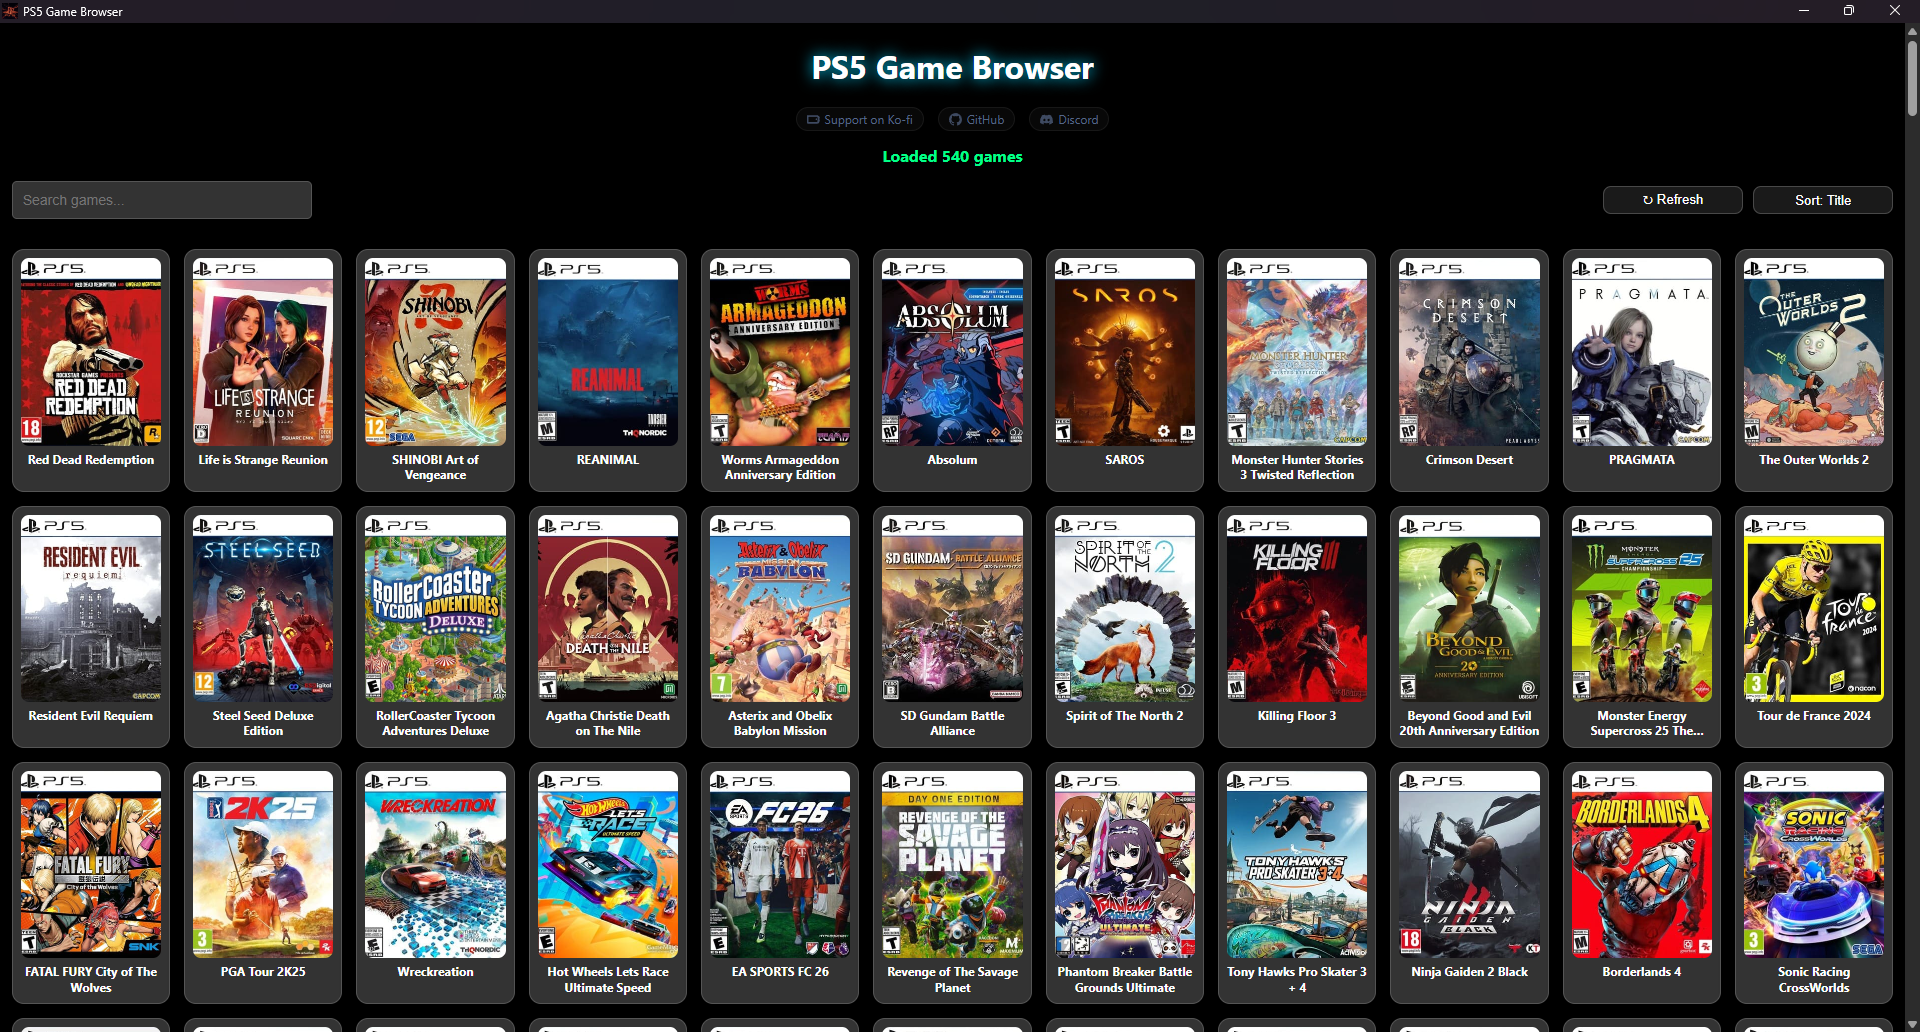Image resolution: width=1920 pixels, height=1032 pixels.
Task: Select Life is Strange Reunion cover
Action: click(x=263, y=352)
